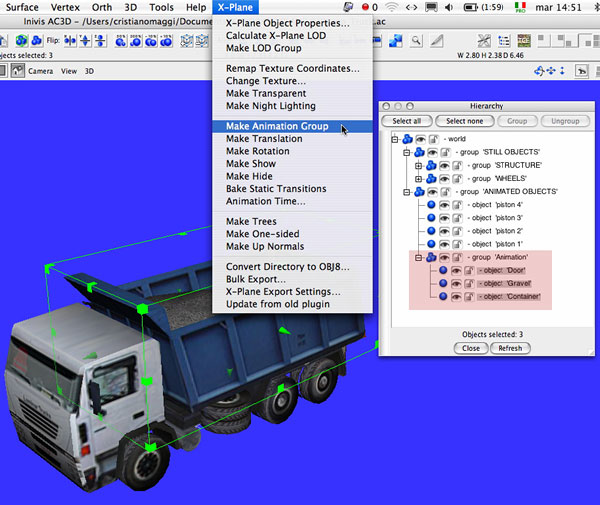
Task: Click the Group button in Hierarchy
Action: coord(517,121)
